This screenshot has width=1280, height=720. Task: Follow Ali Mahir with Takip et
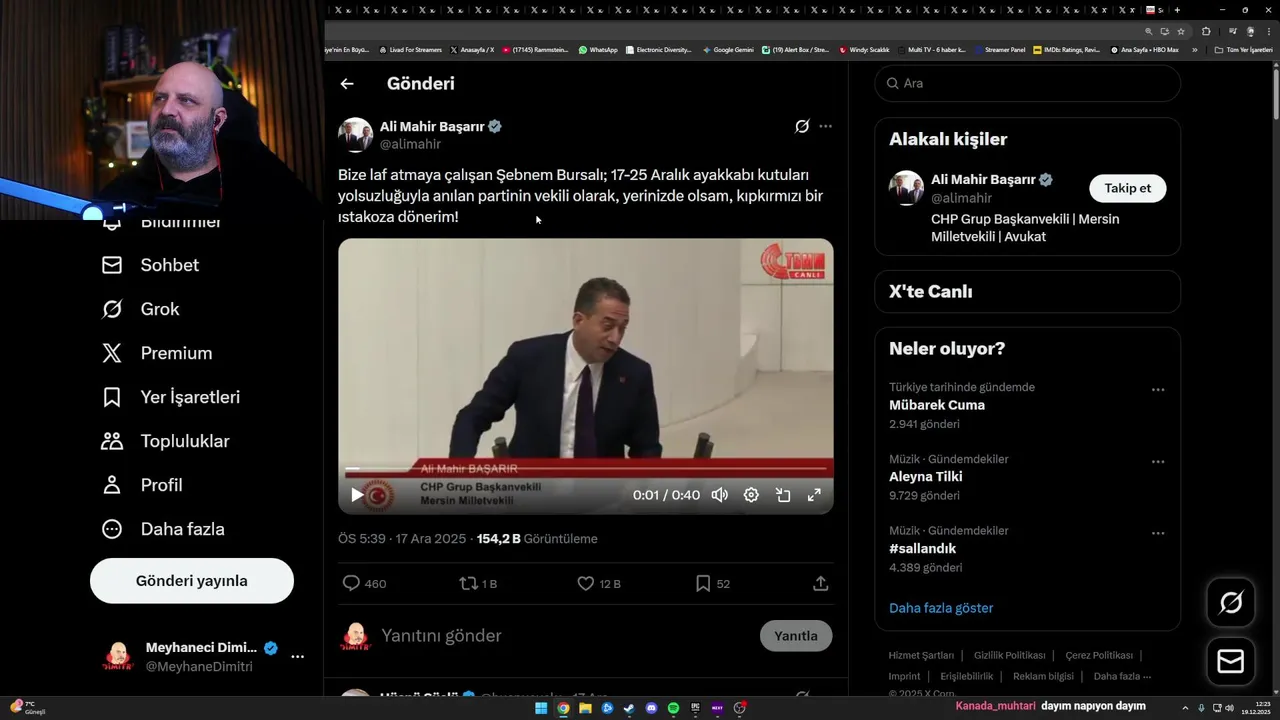point(1128,188)
